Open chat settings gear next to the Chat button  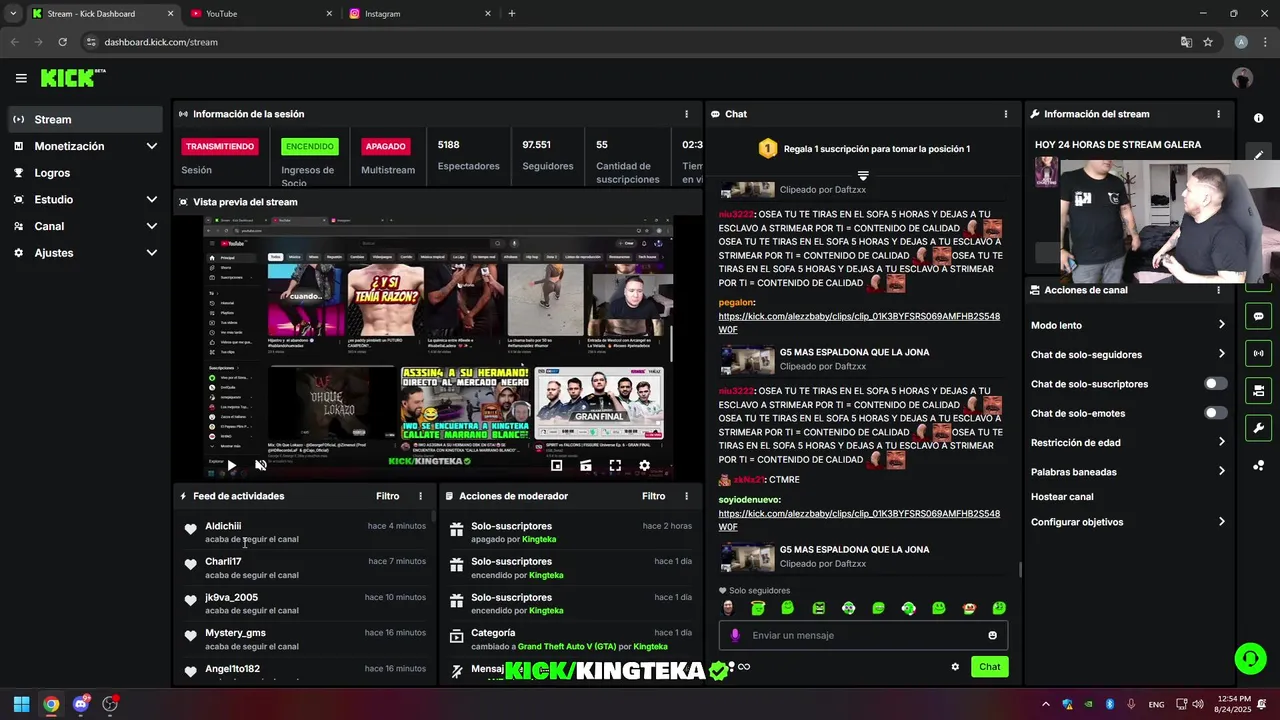click(x=955, y=667)
